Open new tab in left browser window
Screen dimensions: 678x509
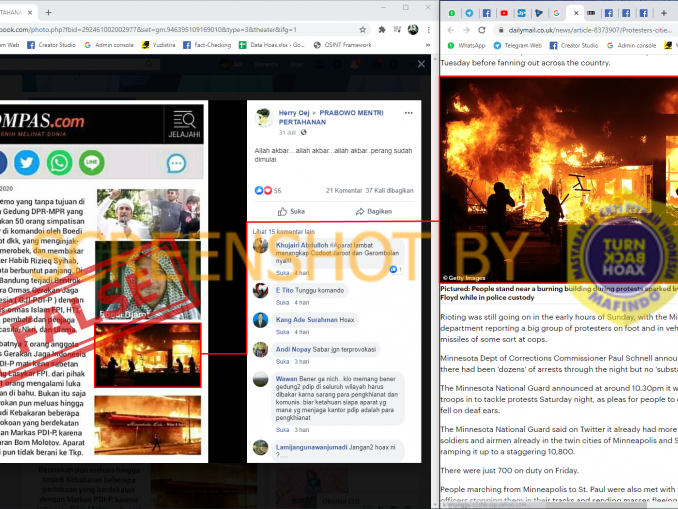point(48,13)
